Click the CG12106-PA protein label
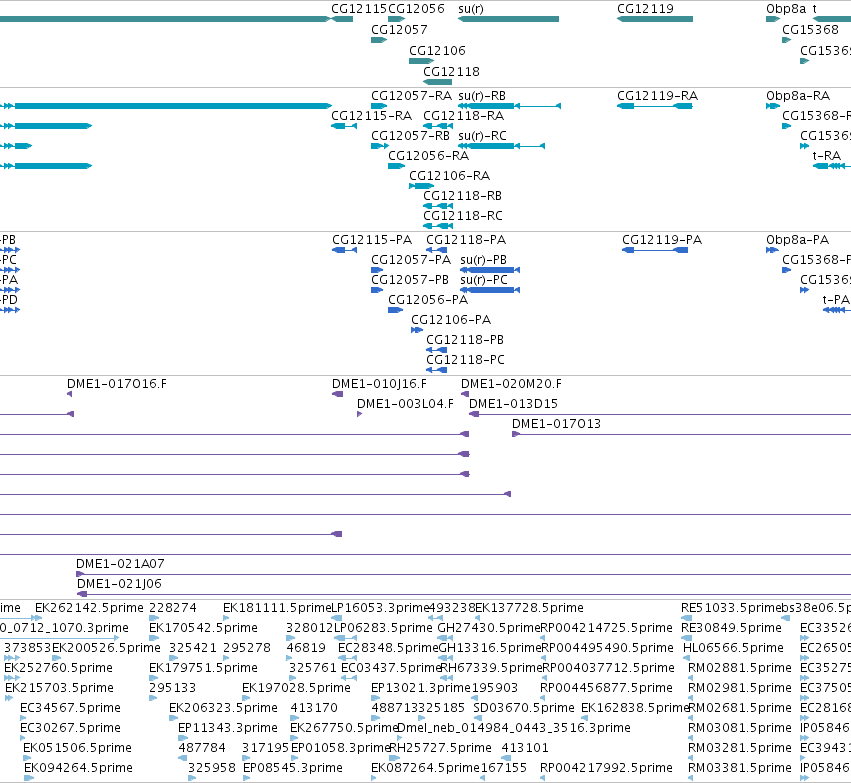The height and width of the screenshot is (783, 851). (x=451, y=320)
